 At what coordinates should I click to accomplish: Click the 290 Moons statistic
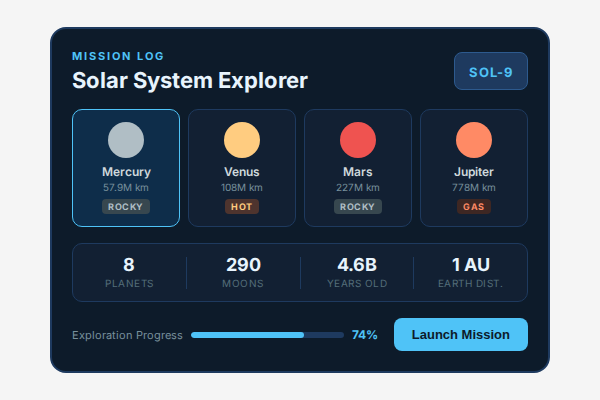(x=243, y=272)
